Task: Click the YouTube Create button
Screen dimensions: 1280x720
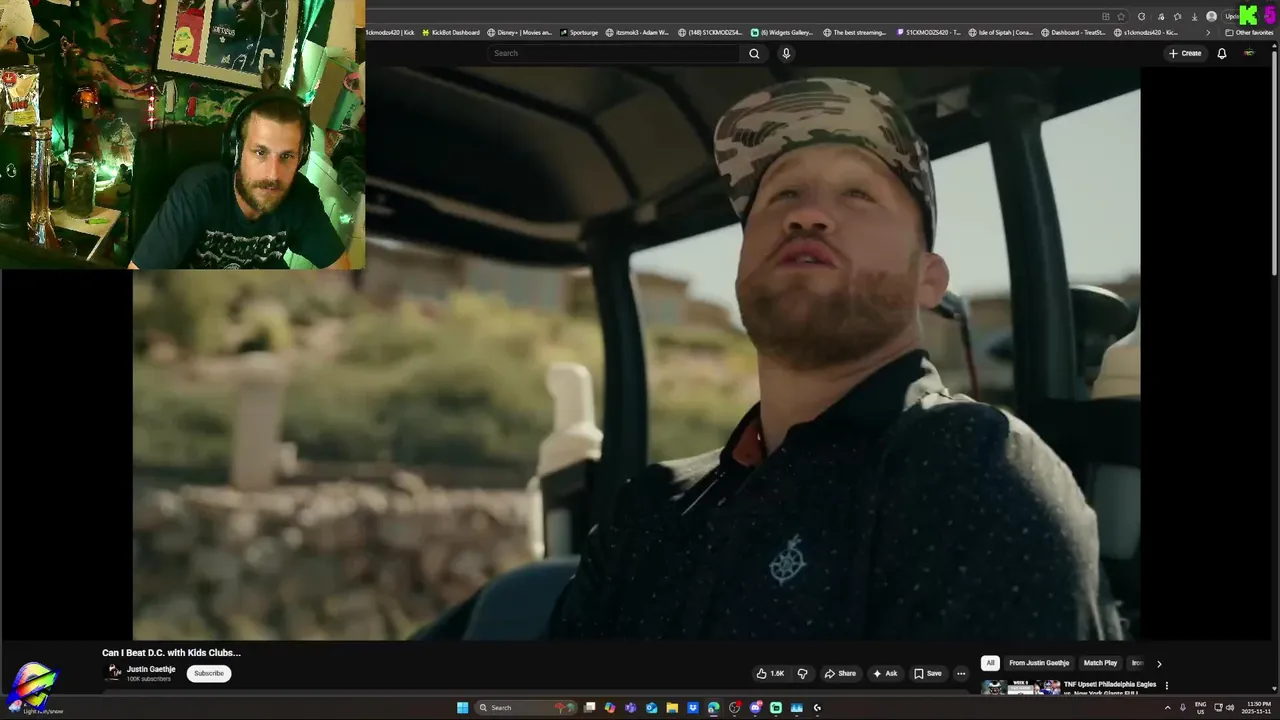Action: click(x=1185, y=53)
